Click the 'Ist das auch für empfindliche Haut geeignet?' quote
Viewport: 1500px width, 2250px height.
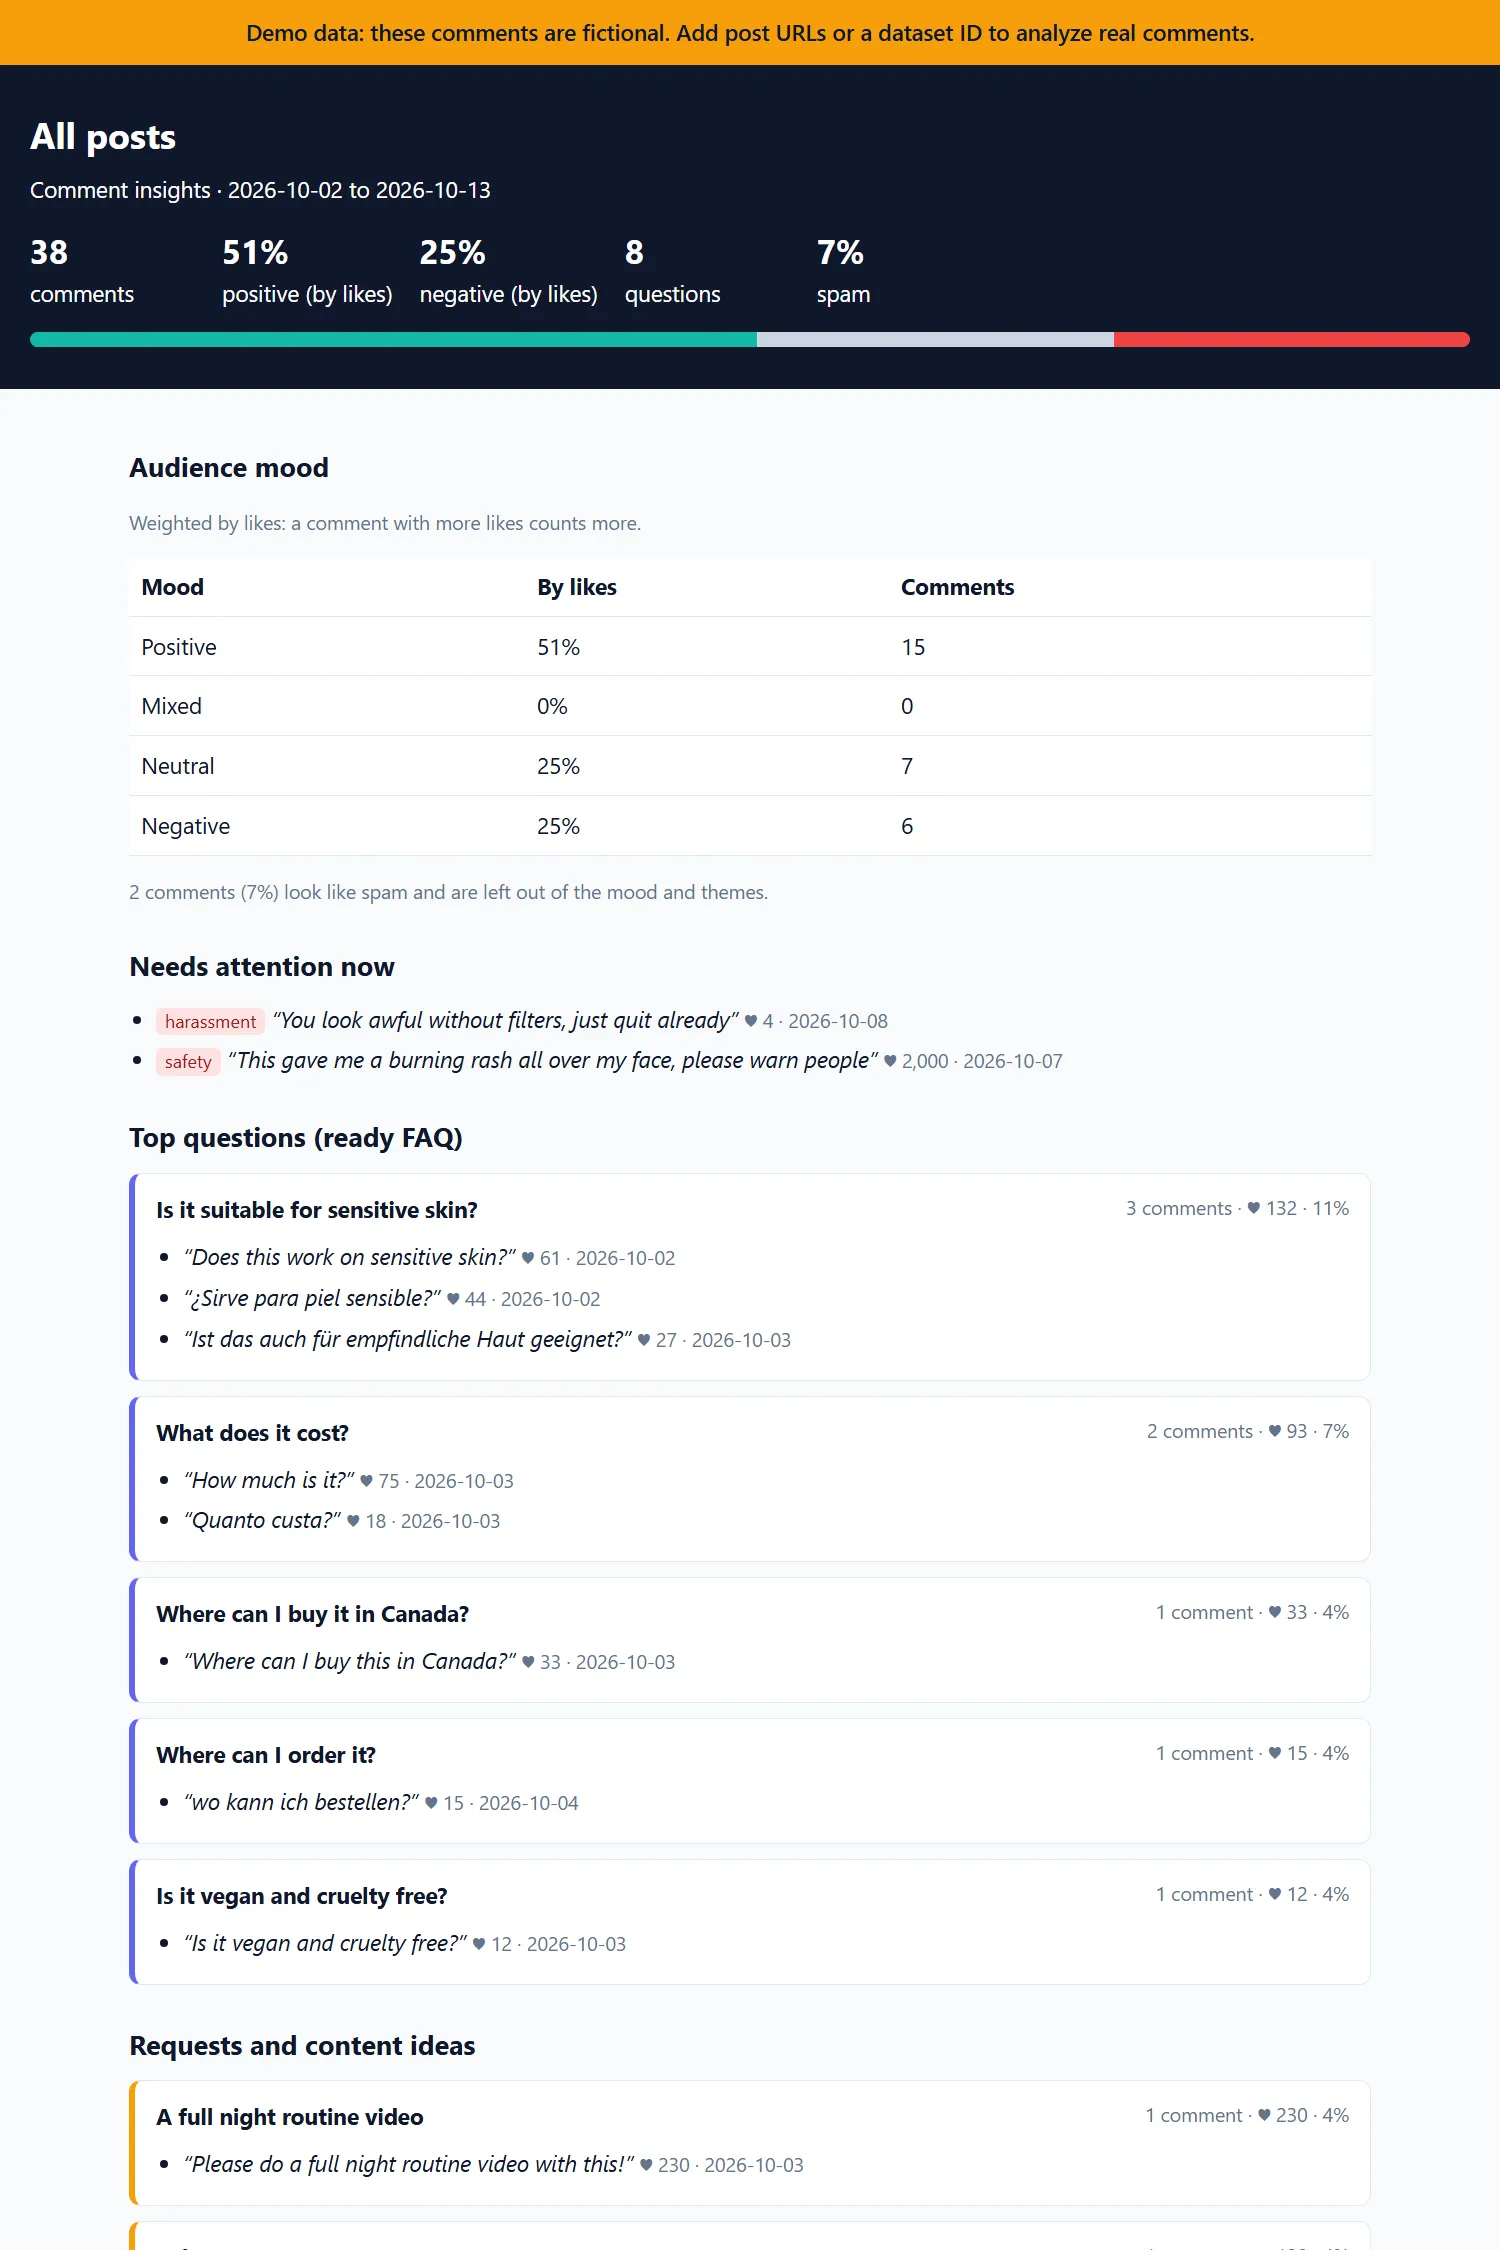coord(408,1339)
